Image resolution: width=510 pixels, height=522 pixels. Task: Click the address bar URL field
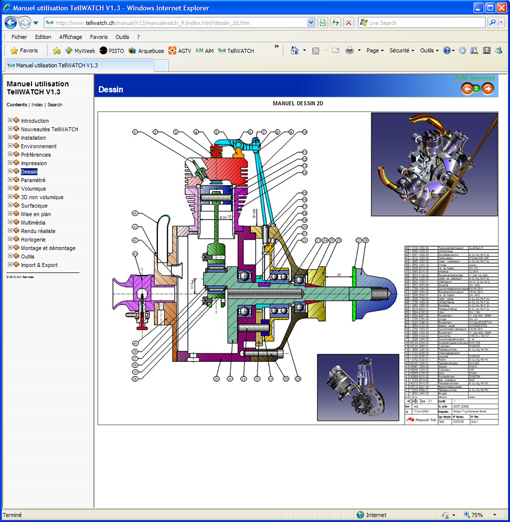pos(176,23)
